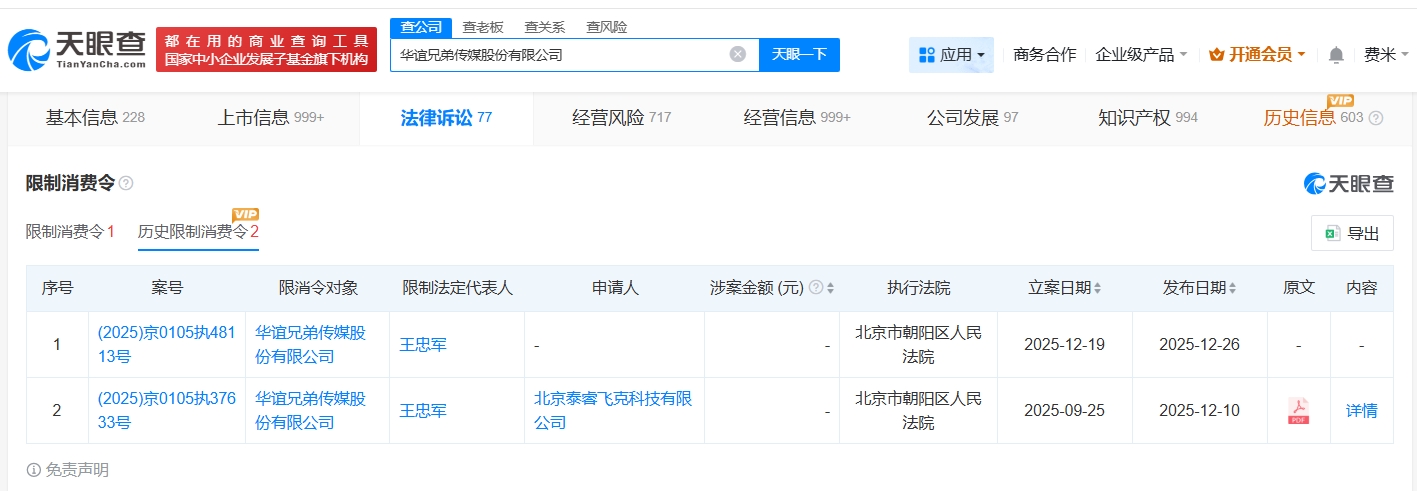The width and height of the screenshot is (1417, 491).
Task: Sort the table by 立案日期
Action: click(x=1097, y=288)
